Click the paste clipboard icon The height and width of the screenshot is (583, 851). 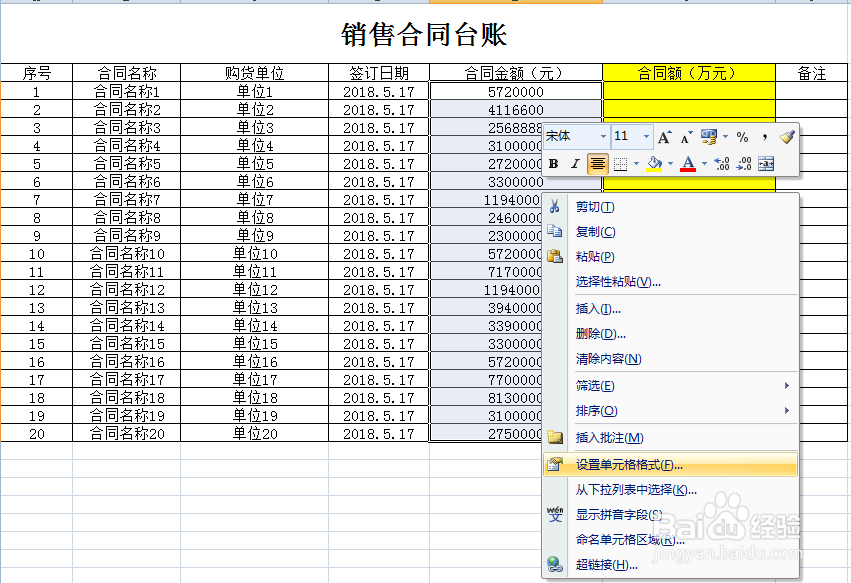click(555, 256)
